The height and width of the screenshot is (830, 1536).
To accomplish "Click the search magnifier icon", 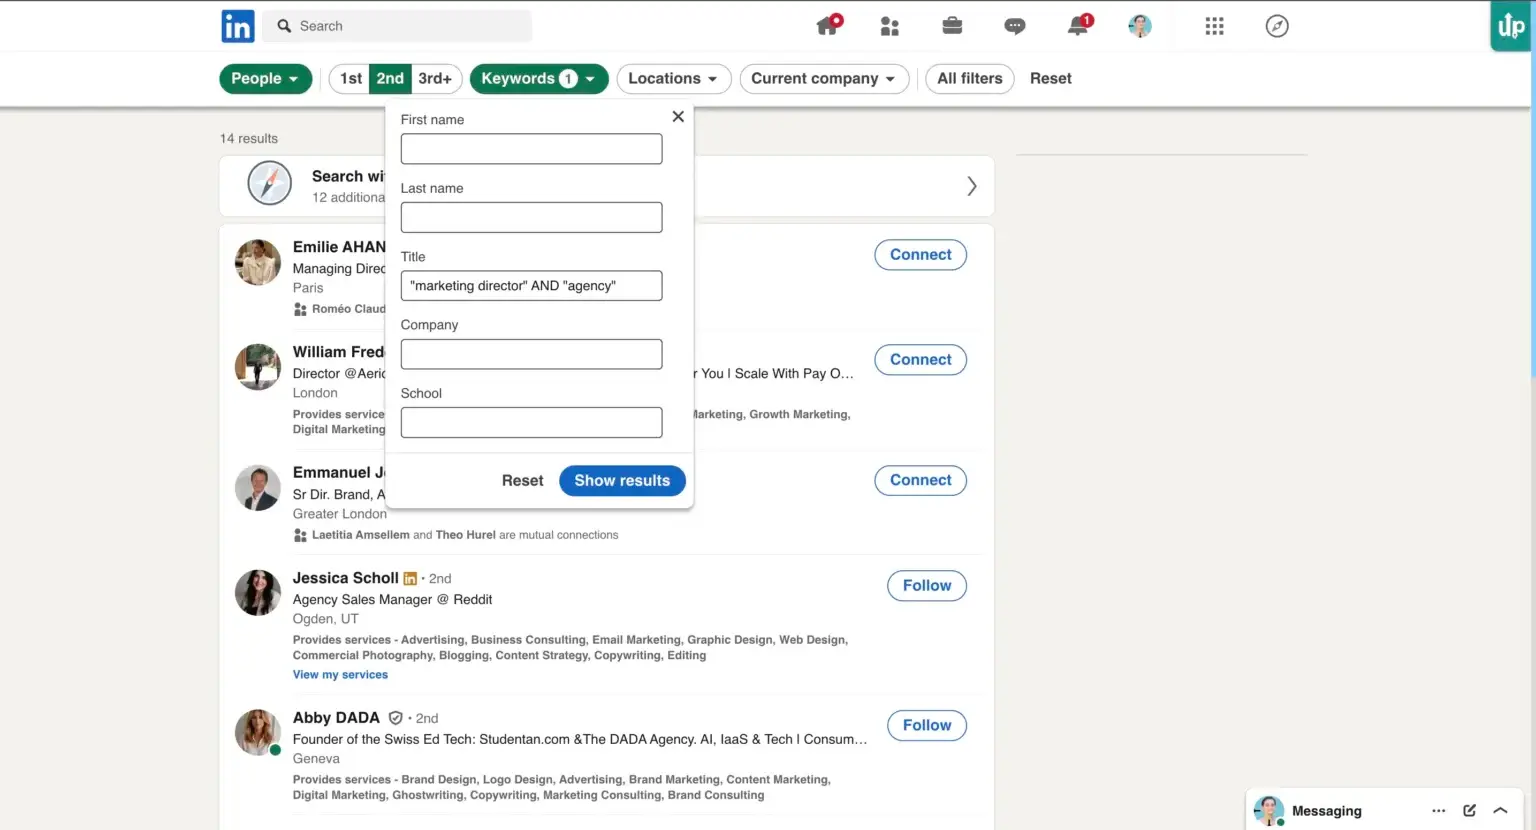I will [284, 26].
